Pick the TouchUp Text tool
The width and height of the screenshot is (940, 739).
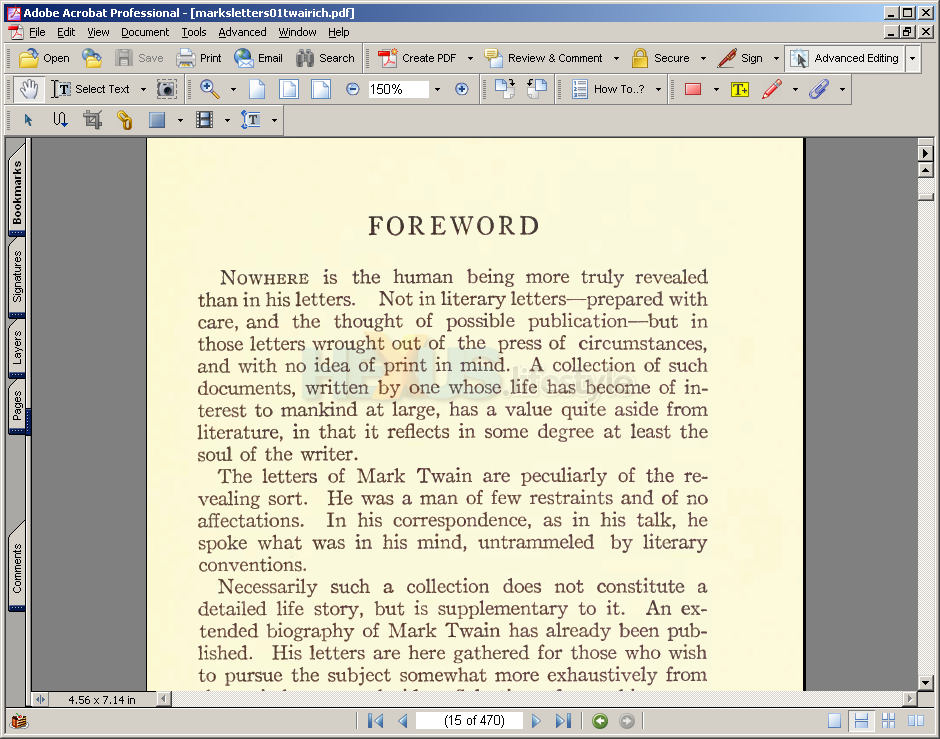click(251, 120)
